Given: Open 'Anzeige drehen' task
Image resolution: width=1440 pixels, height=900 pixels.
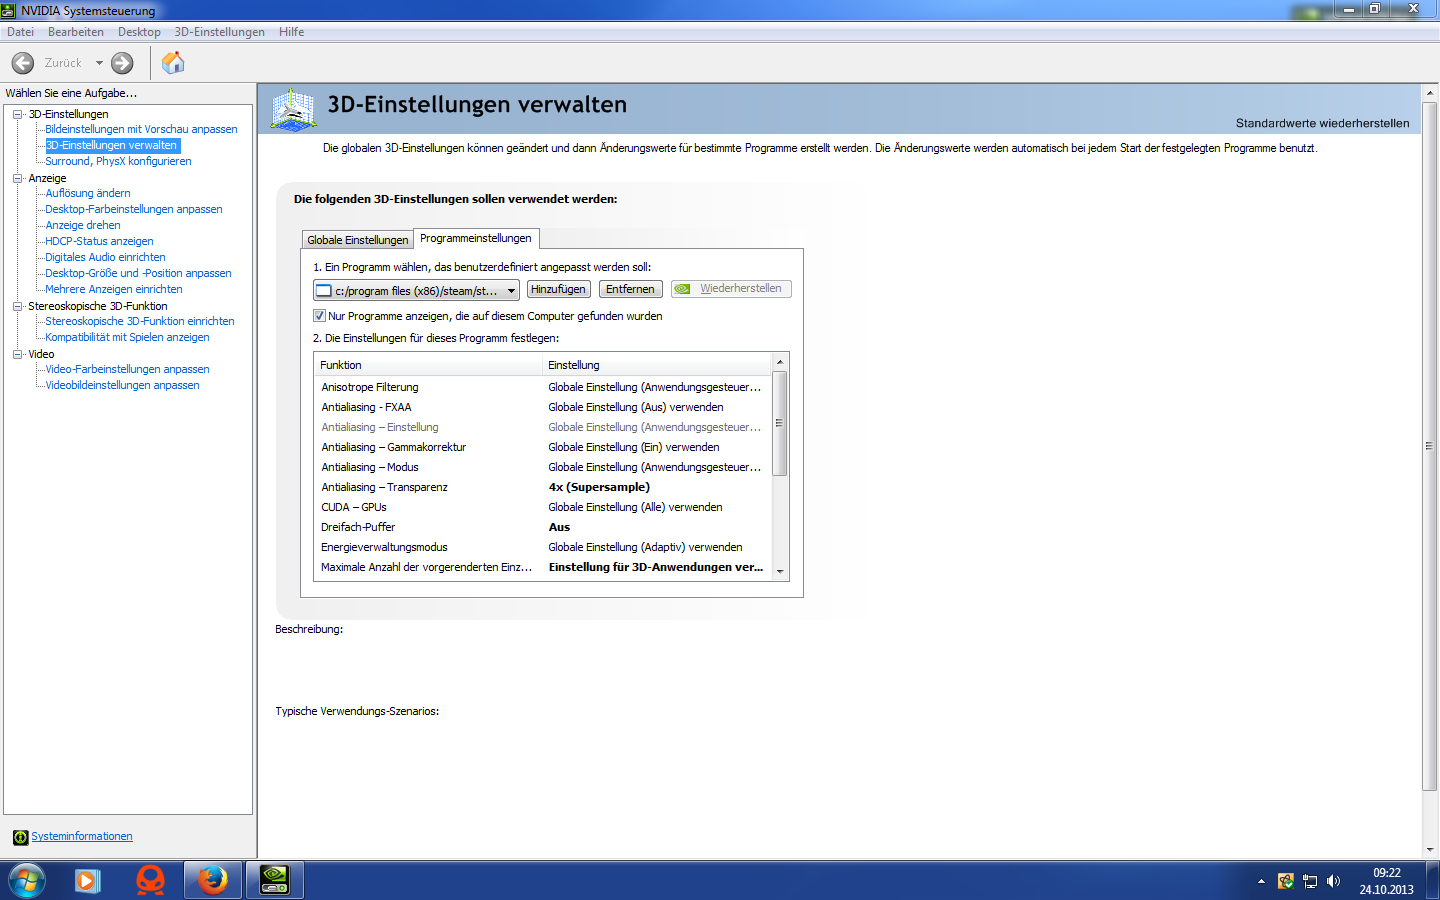Looking at the screenshot, I should click(83, 226).
